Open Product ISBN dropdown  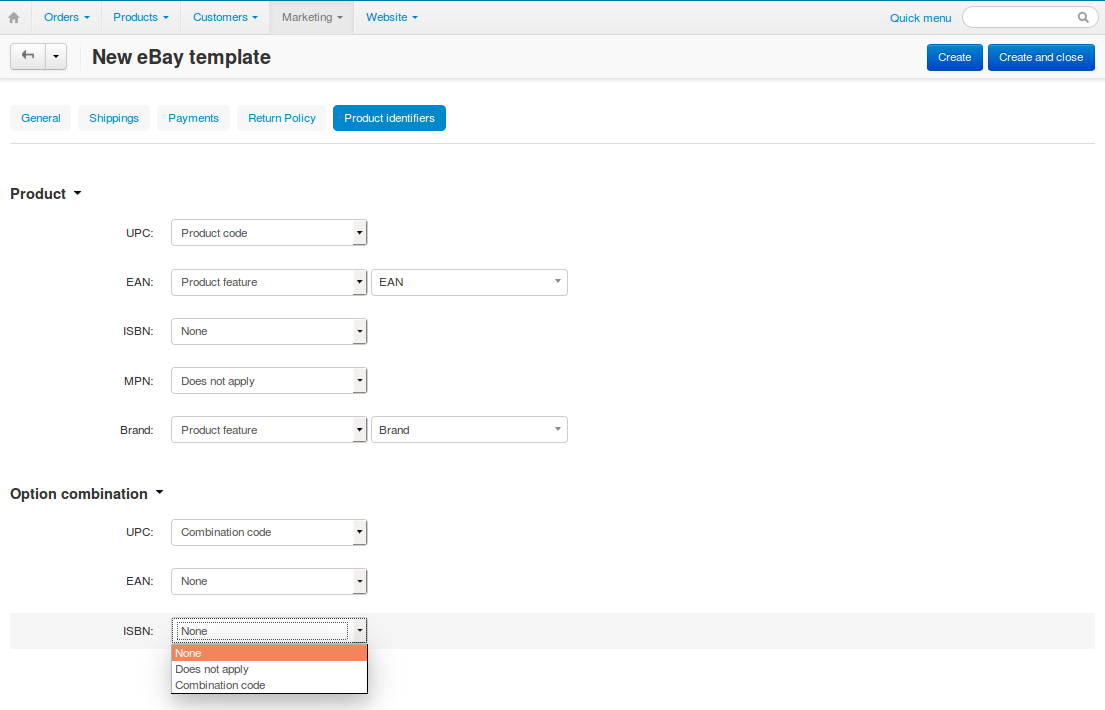[x=269, y=331]
